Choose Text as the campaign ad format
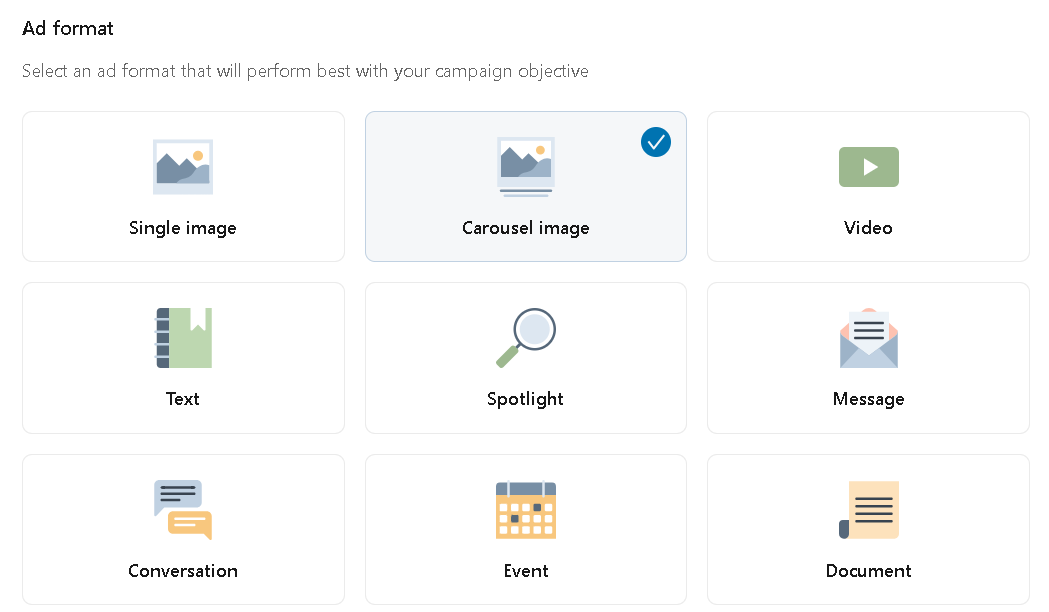 click(183, 357)
